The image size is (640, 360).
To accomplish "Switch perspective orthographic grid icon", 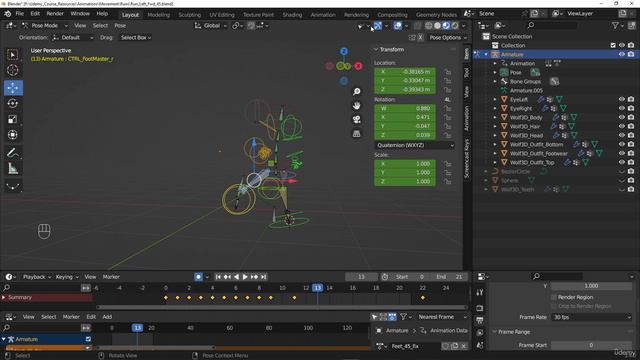I will pyautogui.click(x=356, y=134).
